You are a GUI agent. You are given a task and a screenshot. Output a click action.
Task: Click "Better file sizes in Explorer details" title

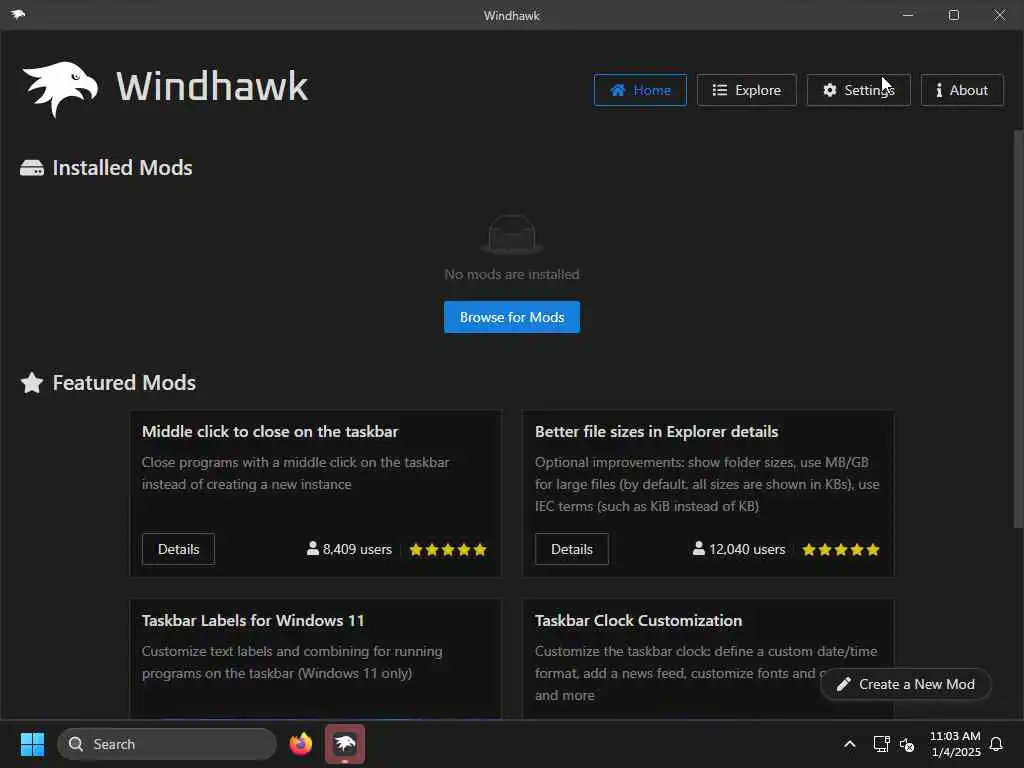(656, 432)
